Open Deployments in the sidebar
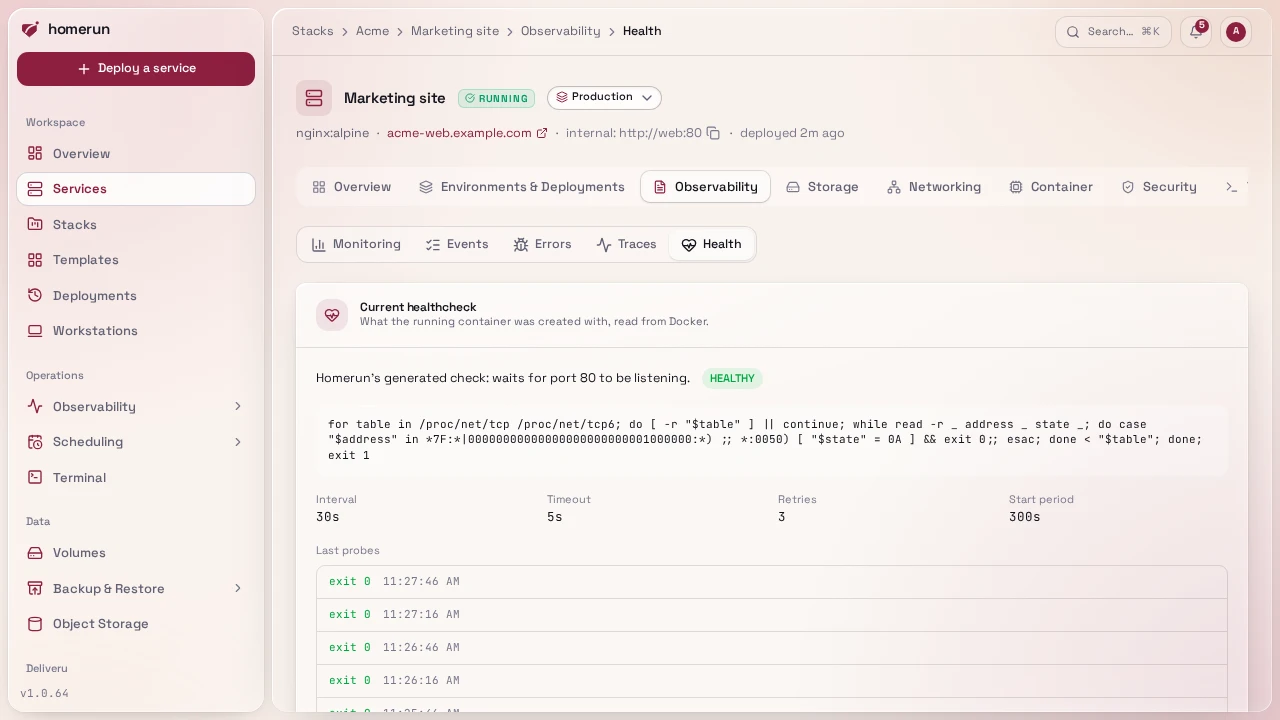 [x=136, y=296]
